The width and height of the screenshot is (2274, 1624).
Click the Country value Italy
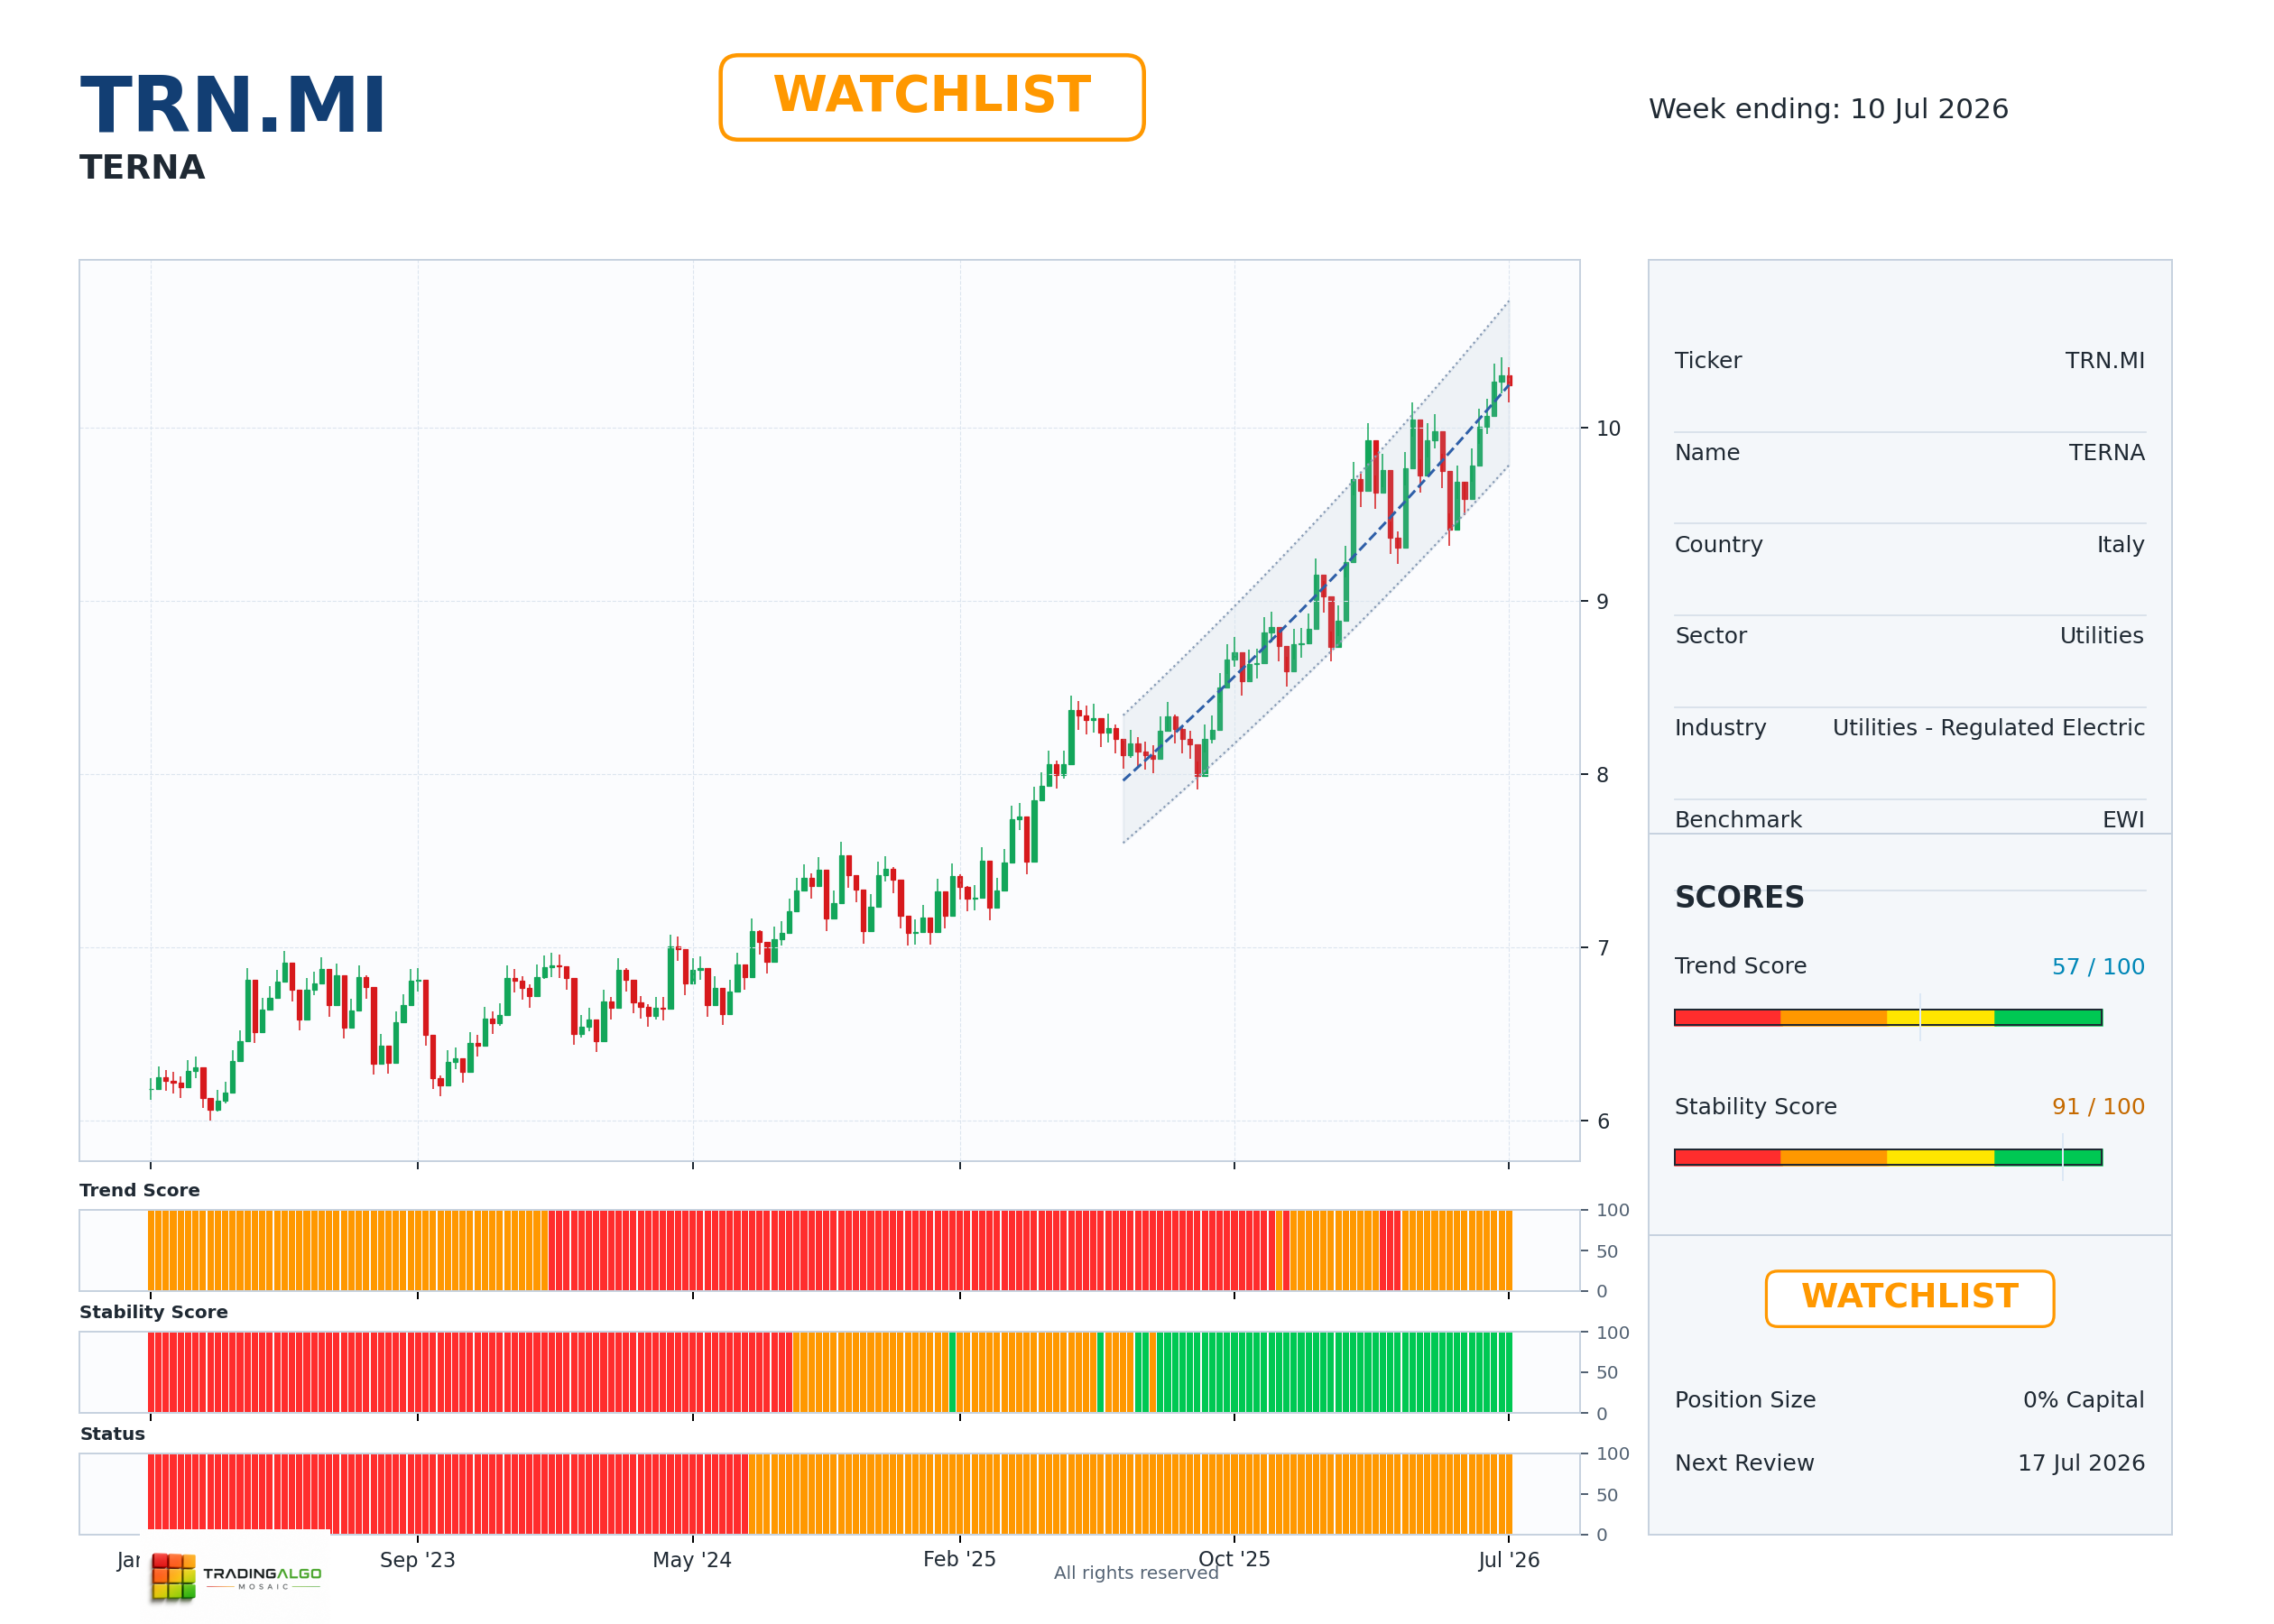click(x=2120, y=545)
